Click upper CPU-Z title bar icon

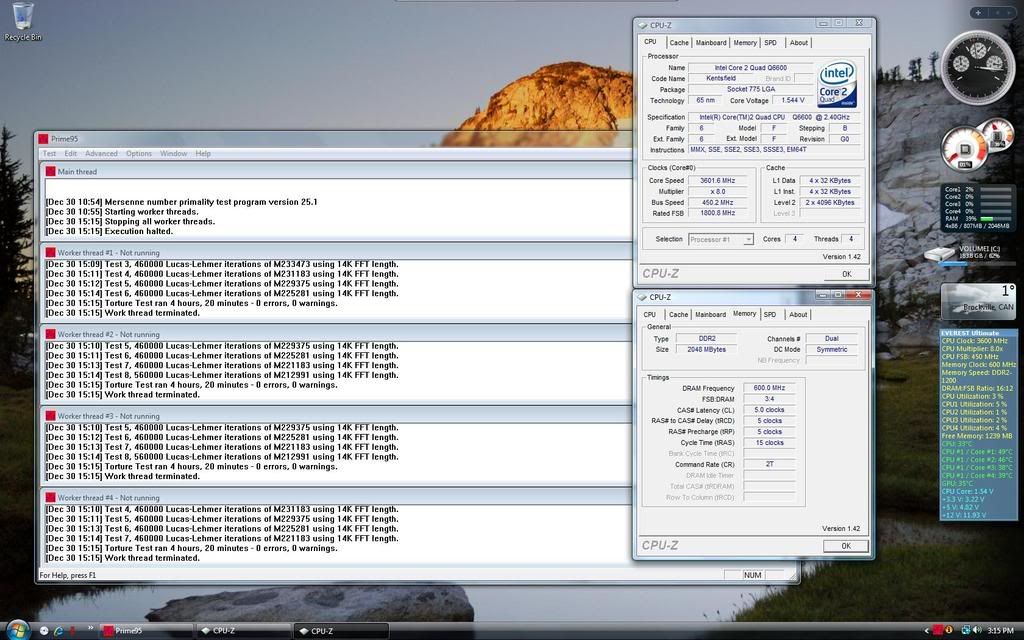pyautogui.click(x=643, y=25)
